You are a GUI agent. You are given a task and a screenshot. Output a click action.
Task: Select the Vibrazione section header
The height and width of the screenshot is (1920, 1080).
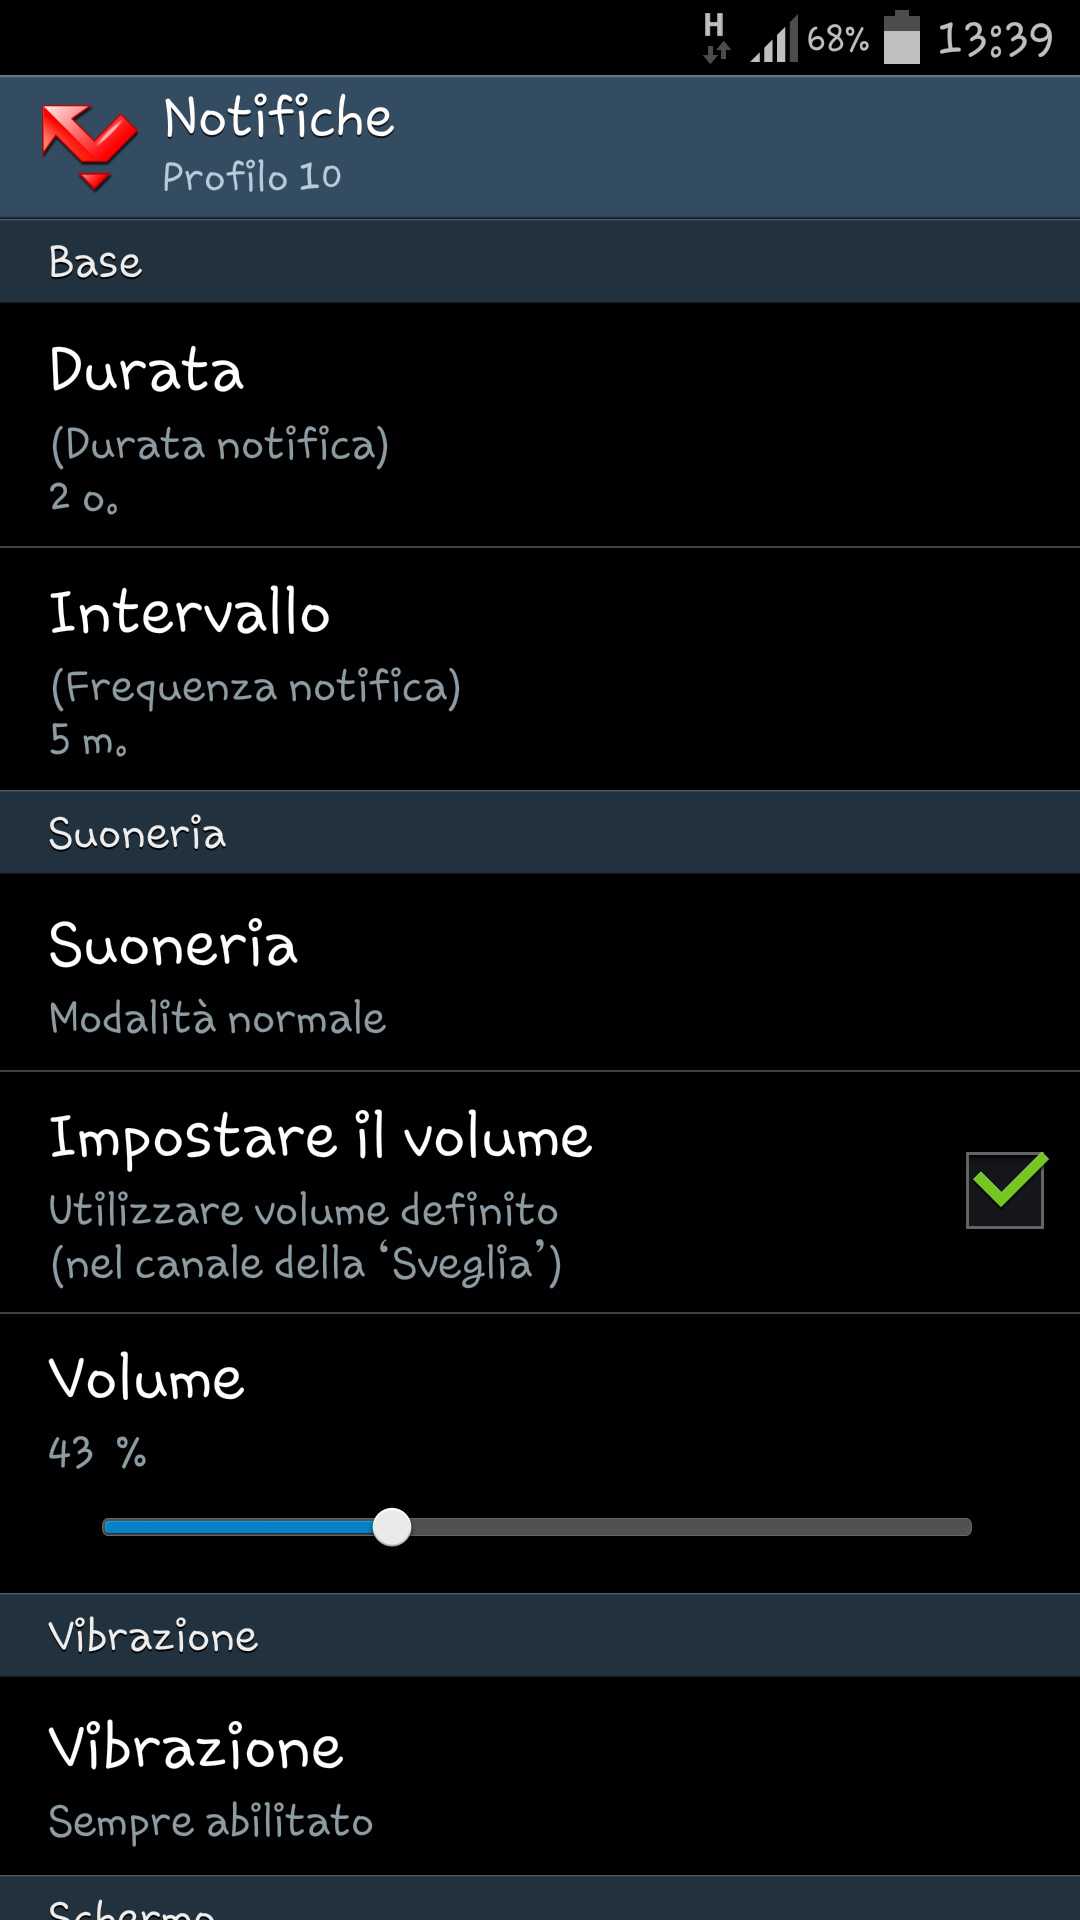click(x=540, y=1636)
